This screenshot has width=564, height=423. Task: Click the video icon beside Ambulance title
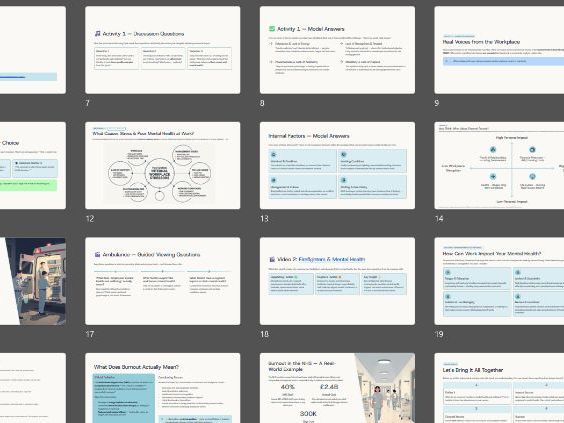(x=97, y=255)
